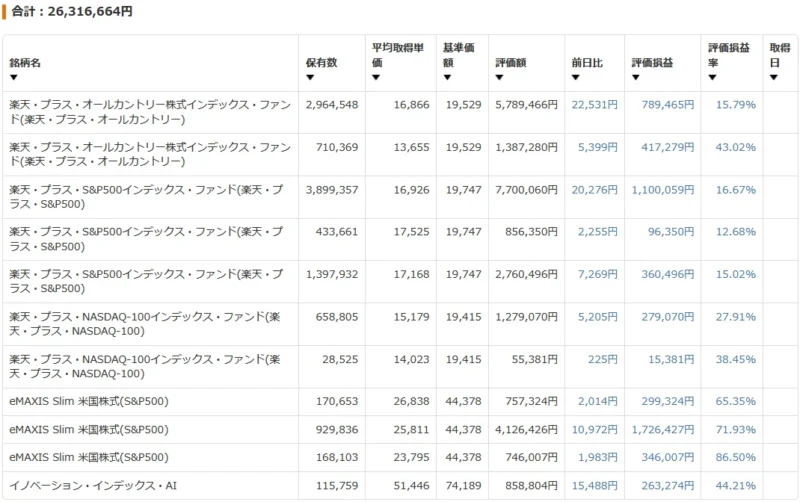Click valuation 1,387,280円

526,147
